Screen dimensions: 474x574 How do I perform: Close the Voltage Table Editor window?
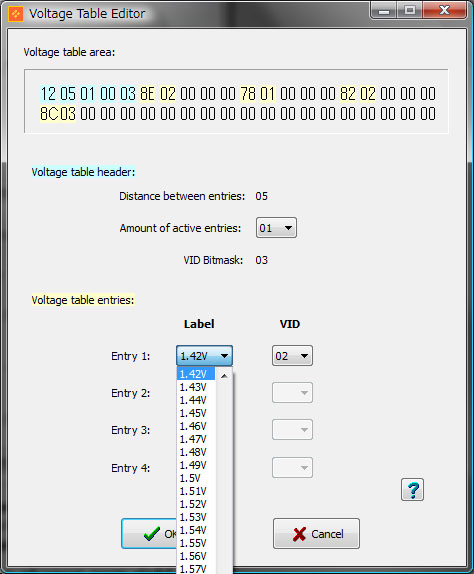click(x=444, y=10)
